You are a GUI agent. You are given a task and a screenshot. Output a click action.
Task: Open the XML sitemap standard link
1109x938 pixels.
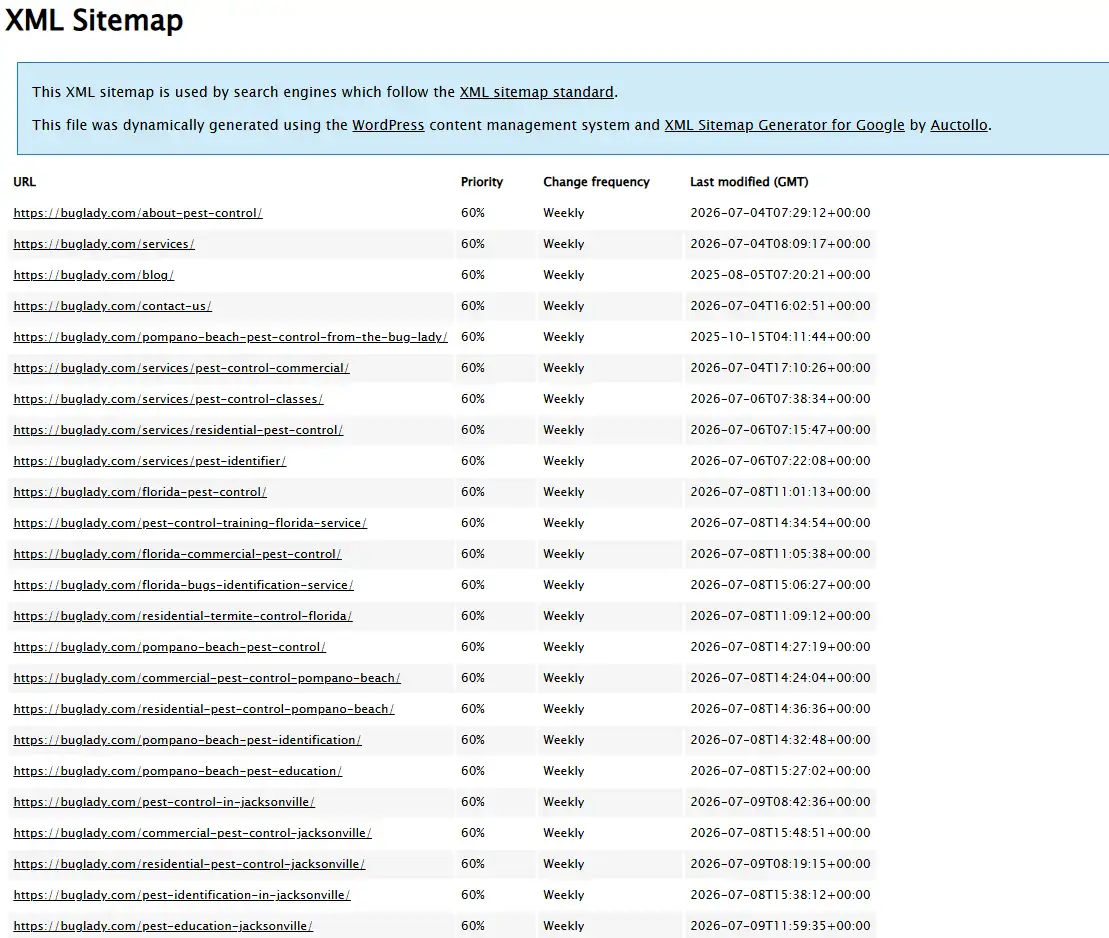pyautogui.click(x=537, y=92)
